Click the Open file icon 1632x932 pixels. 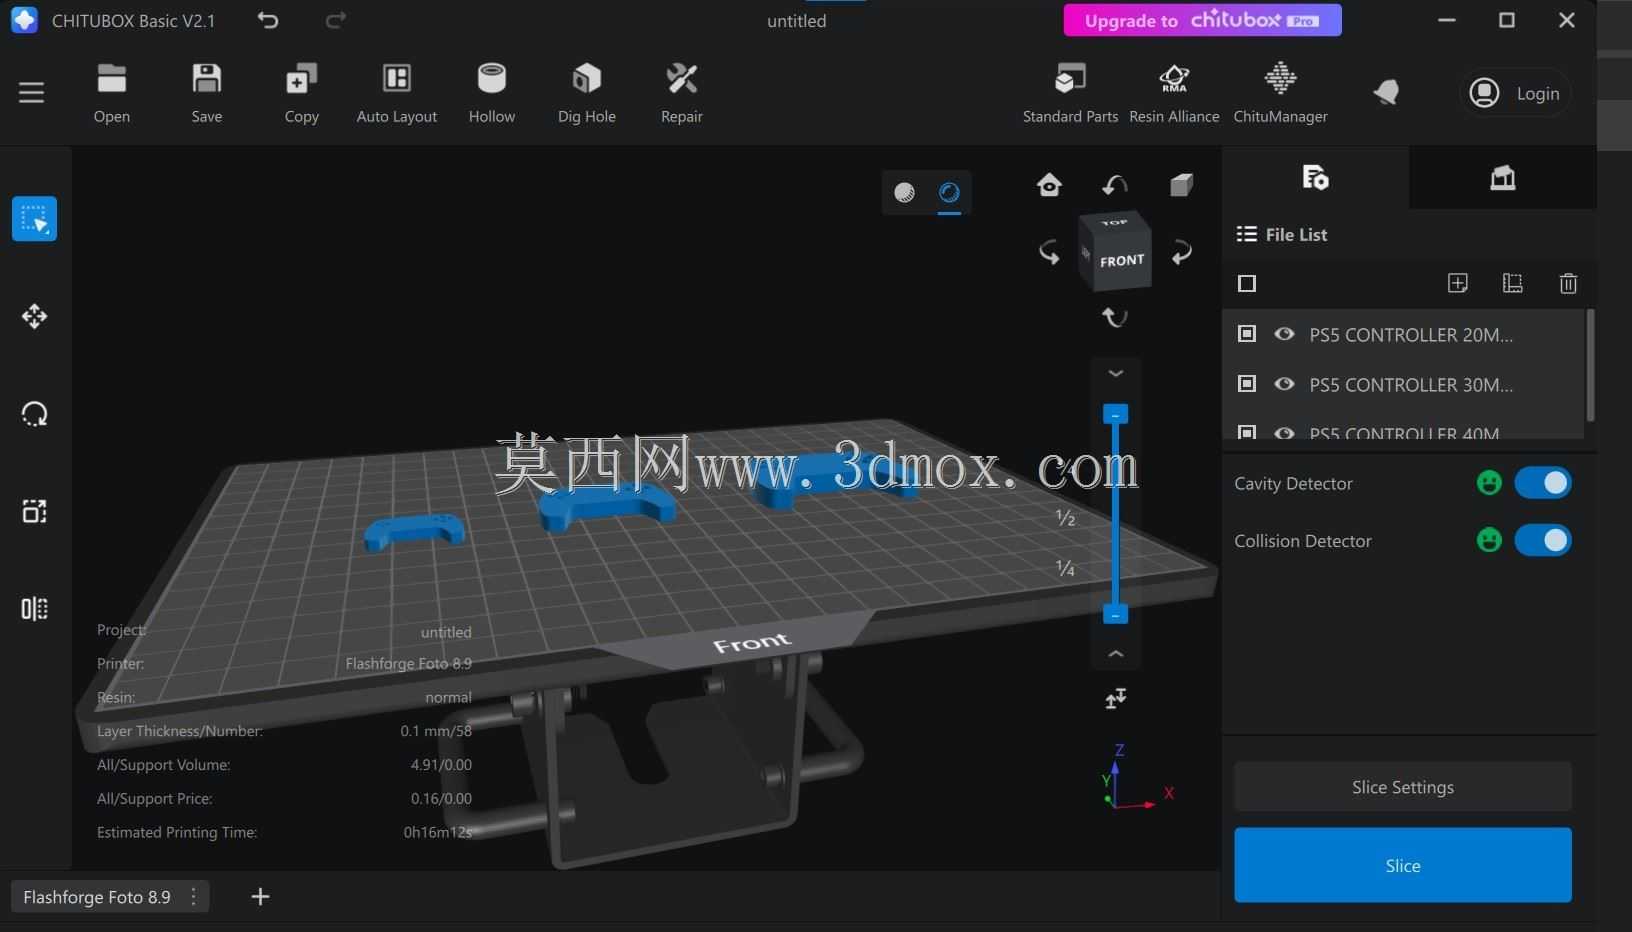[111, 93]
